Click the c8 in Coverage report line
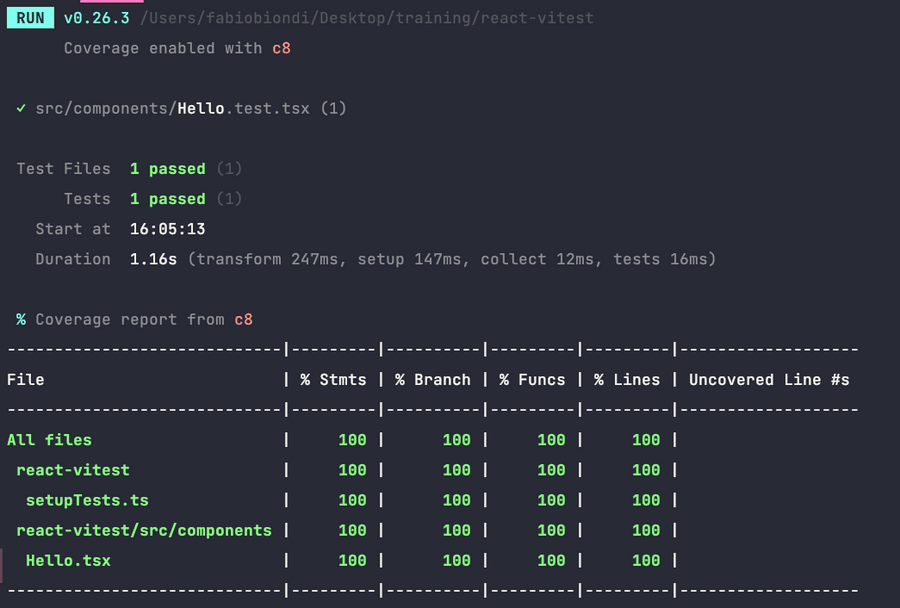 click(243, 319)
